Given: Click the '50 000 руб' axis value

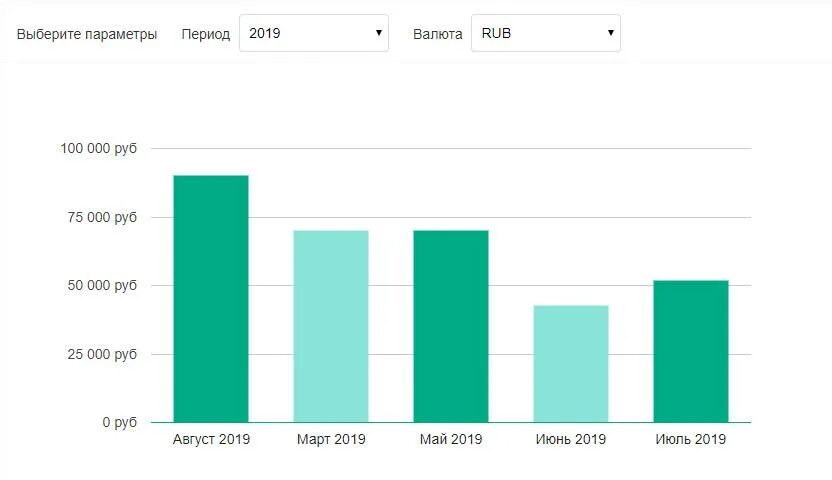Looking at the screenshot, I should tap(102, 285).
